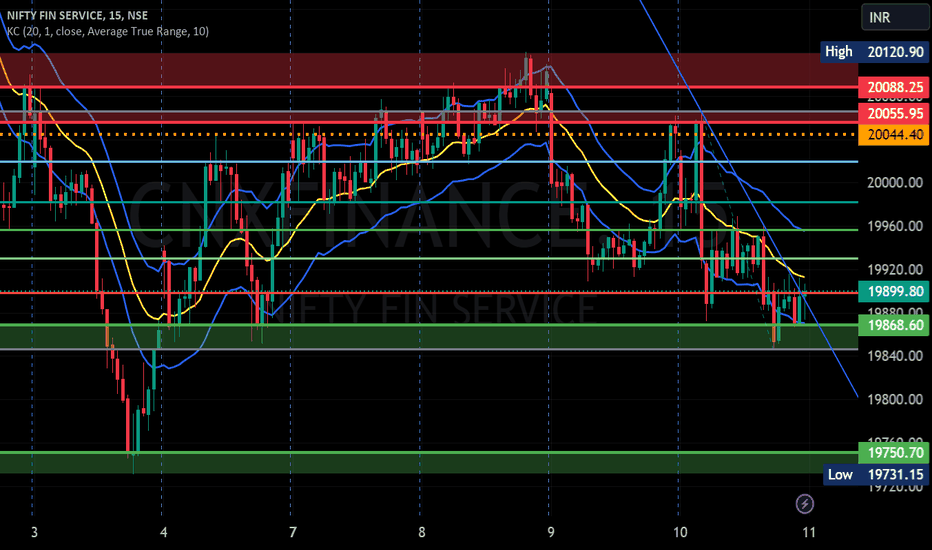Viewport: 932px width, 550px height.
Task: Click the 19960.00 price axis tick
Action: 895,226
